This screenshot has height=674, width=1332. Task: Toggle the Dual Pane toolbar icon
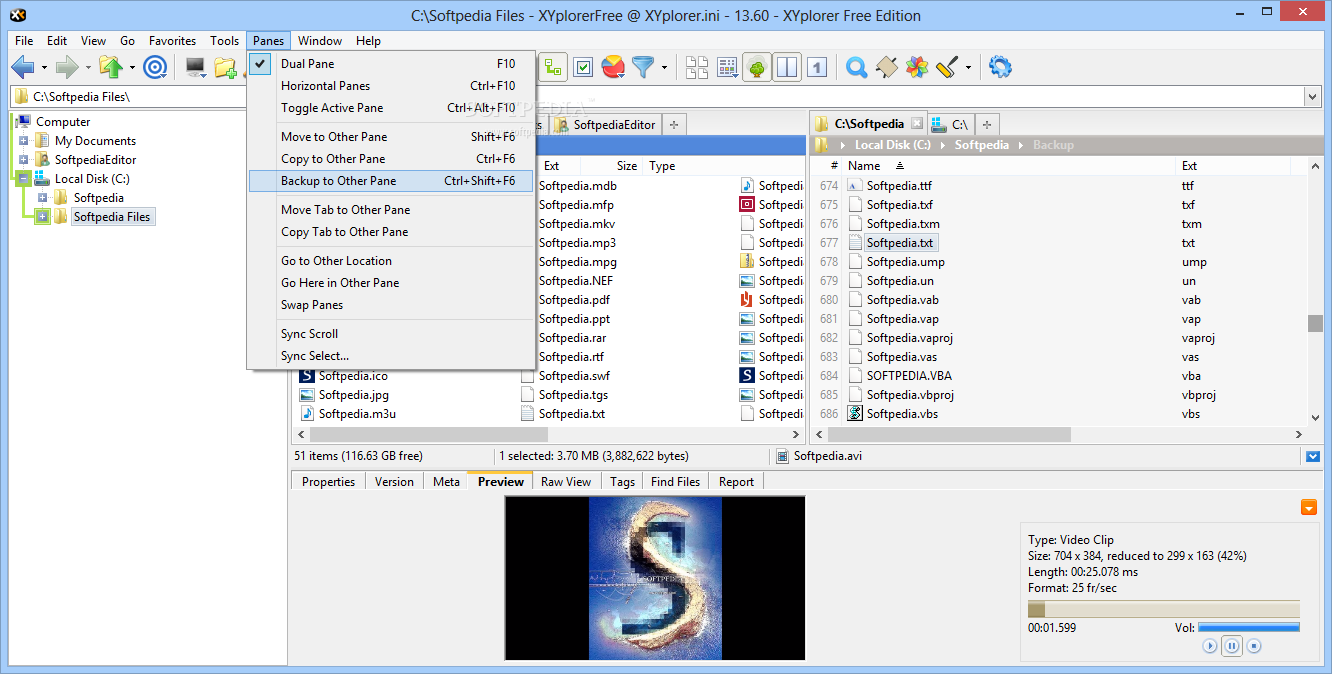(787, 67)
